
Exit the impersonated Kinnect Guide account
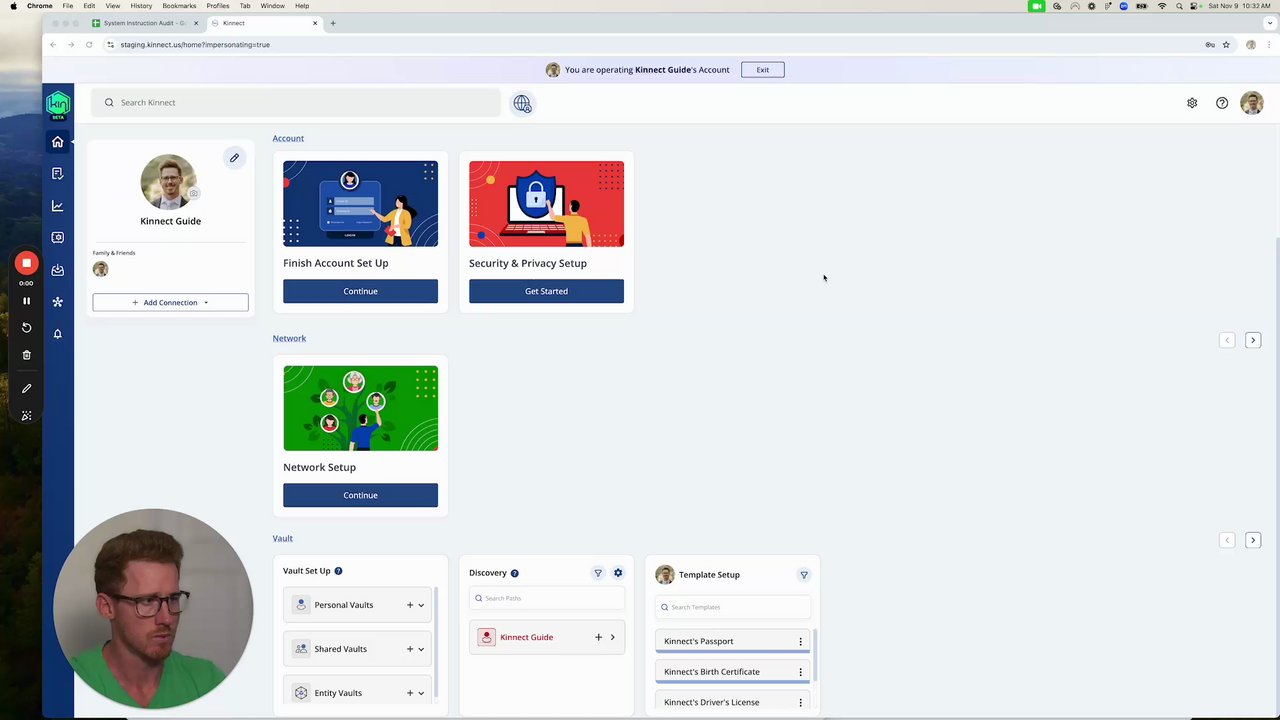pos(763,70)
